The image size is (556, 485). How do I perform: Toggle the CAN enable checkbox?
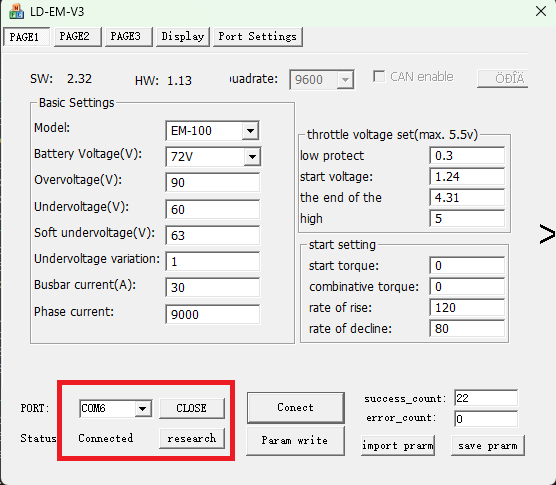(x=379, y=77)
